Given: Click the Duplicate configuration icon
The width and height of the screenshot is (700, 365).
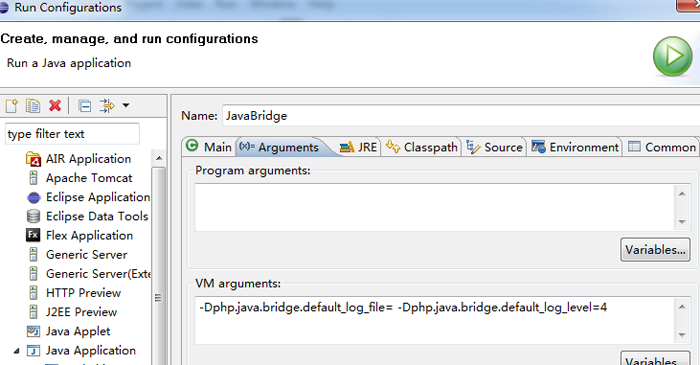Looking at the screenshot, I should pyautogui.click(x=33, y=106).
